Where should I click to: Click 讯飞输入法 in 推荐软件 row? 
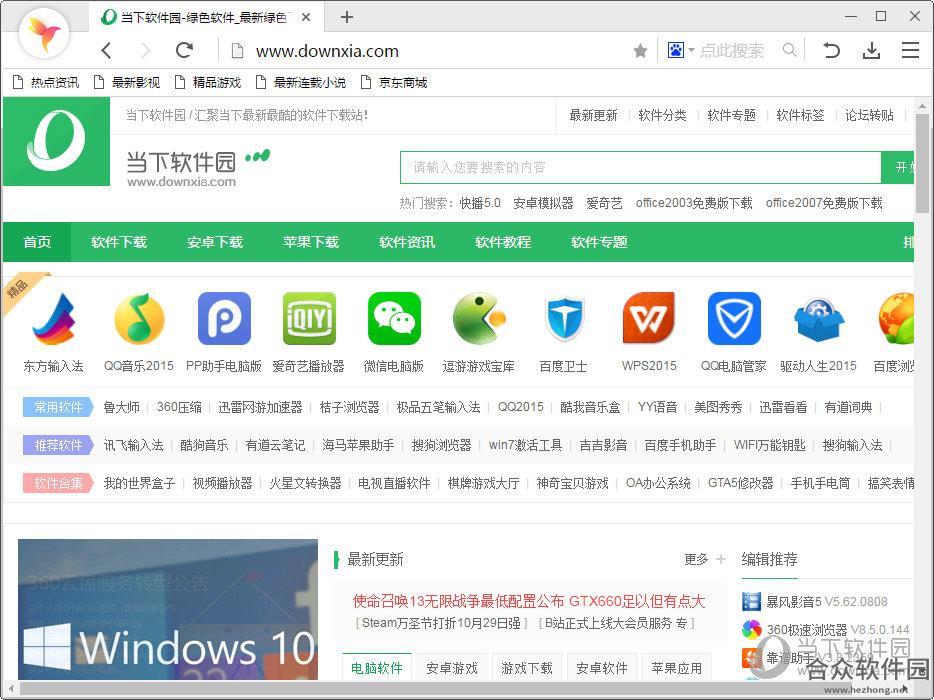133,445
